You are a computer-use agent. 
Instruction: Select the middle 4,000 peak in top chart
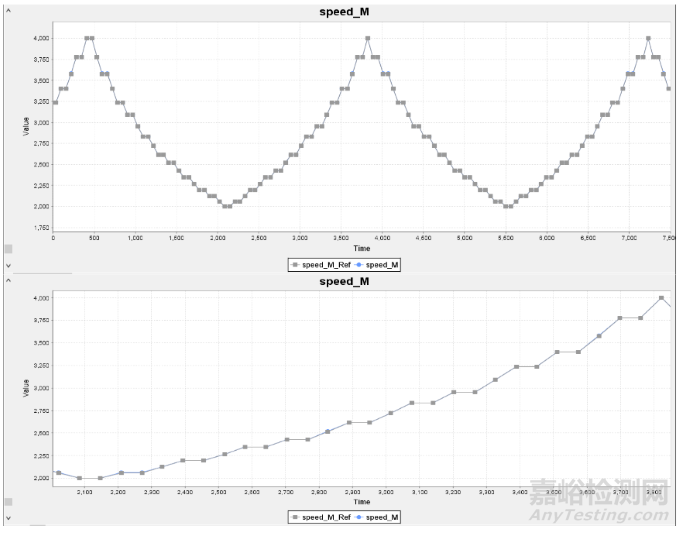(x=368, y=38)
